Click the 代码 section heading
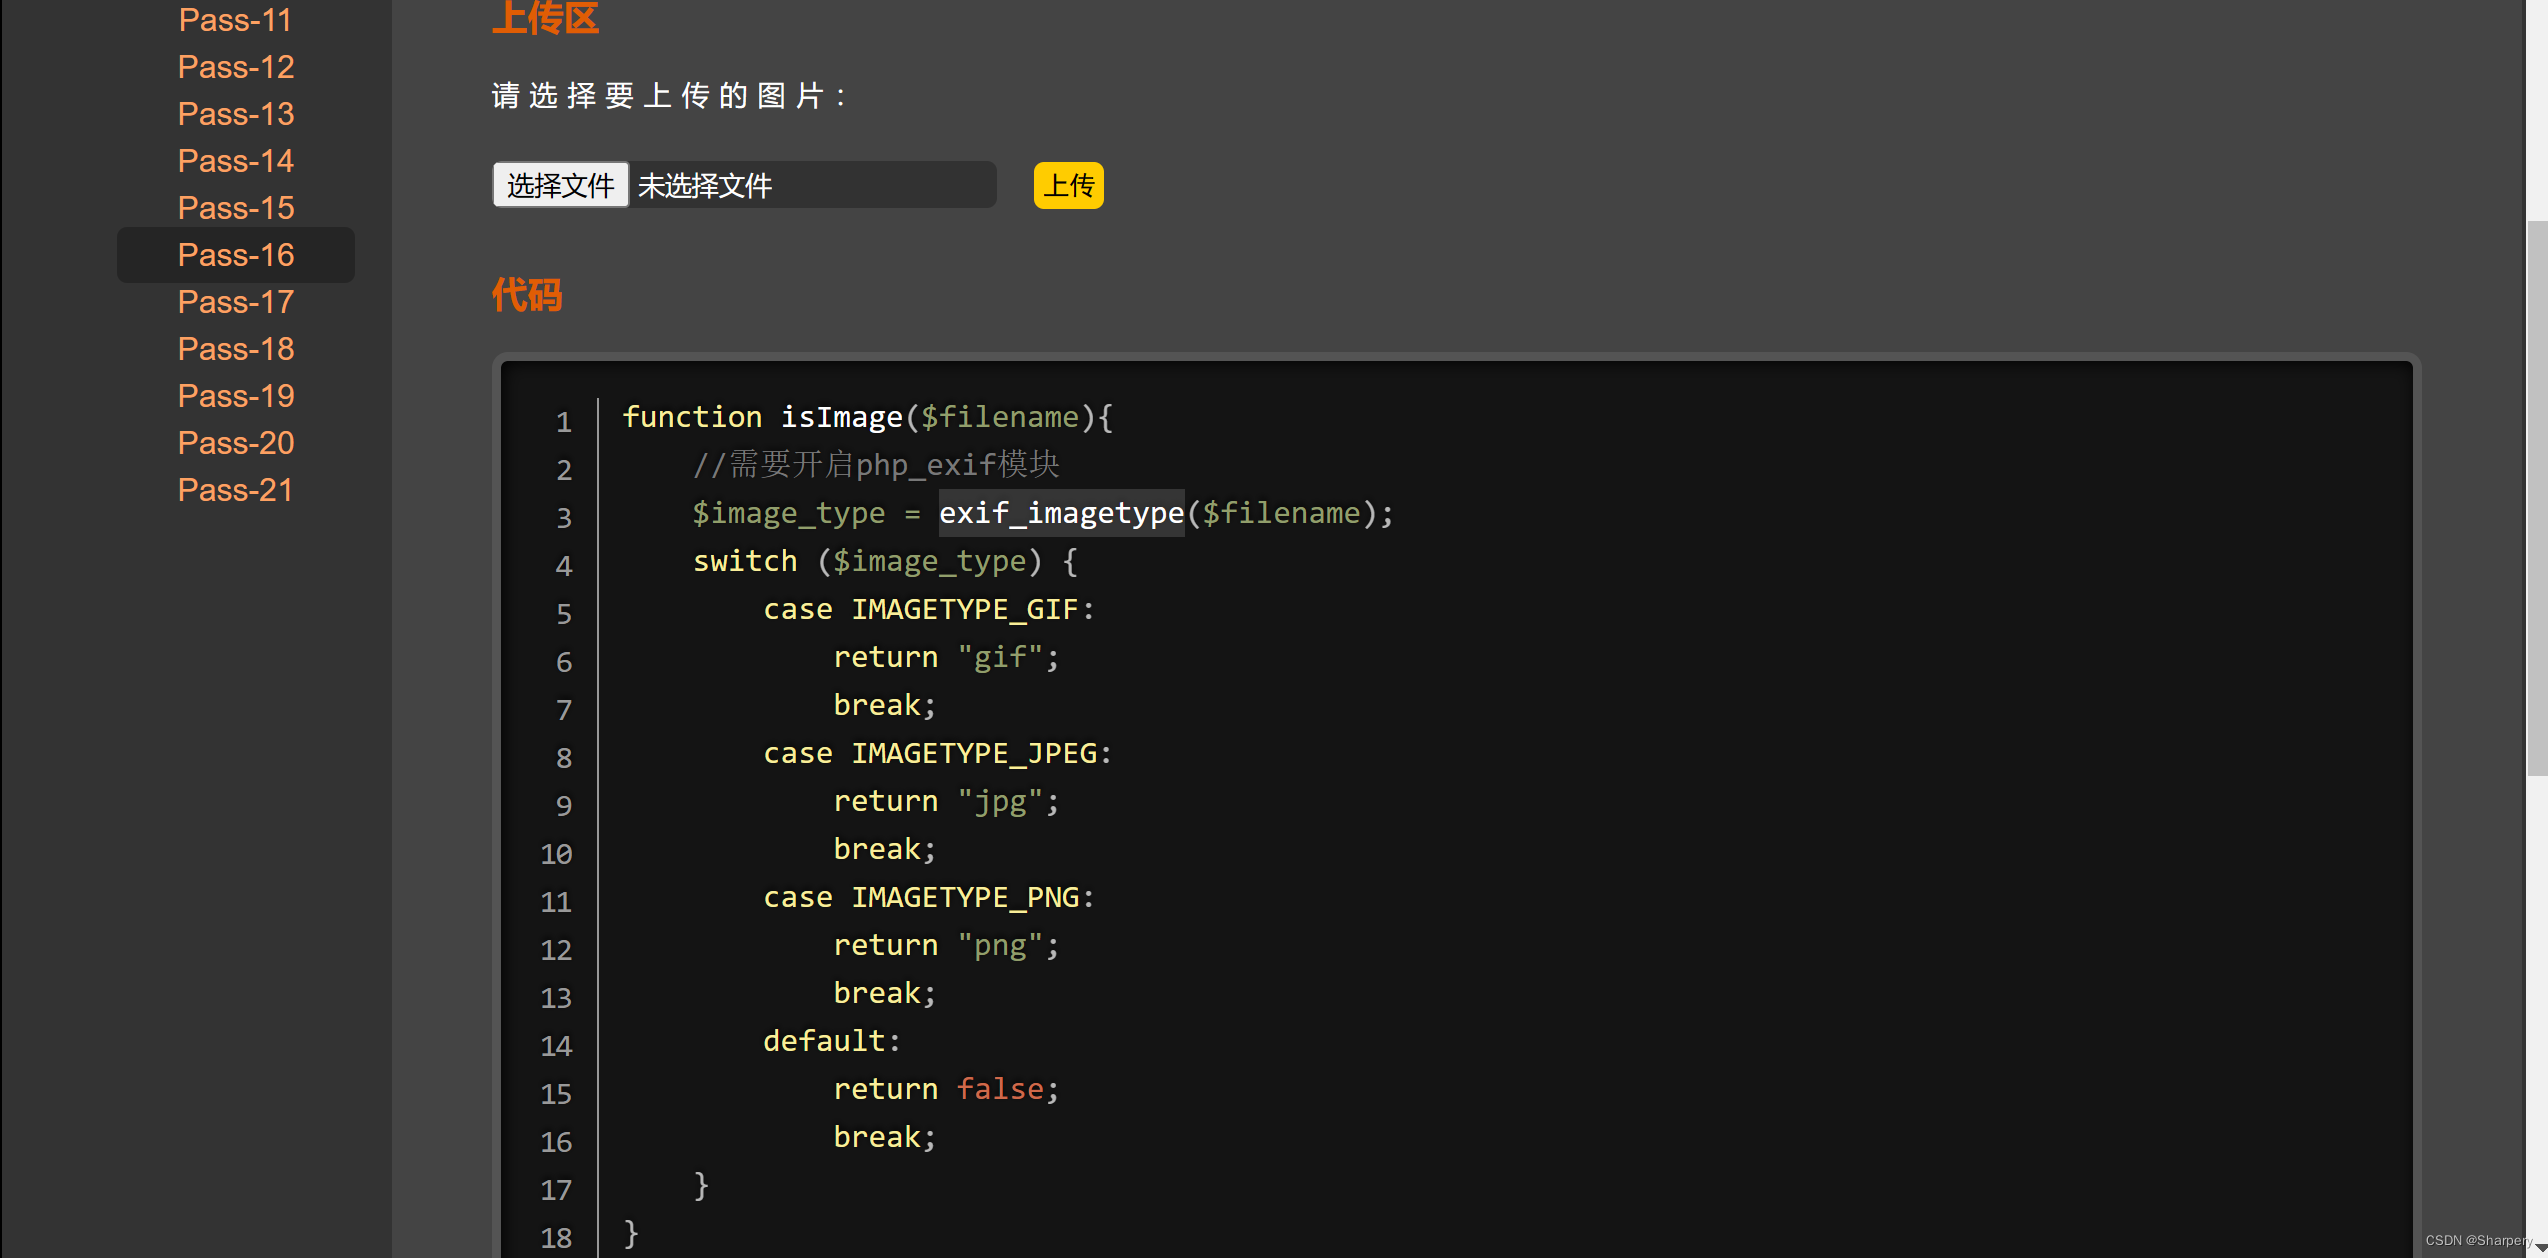Image resolution: width=2548 pixels, height=1258 pixels. point(526,295)
